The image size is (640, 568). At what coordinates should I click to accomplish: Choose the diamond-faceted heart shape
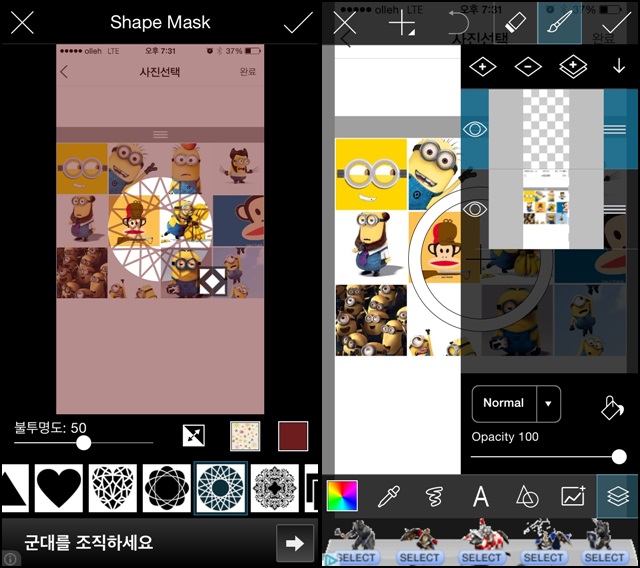113,488
